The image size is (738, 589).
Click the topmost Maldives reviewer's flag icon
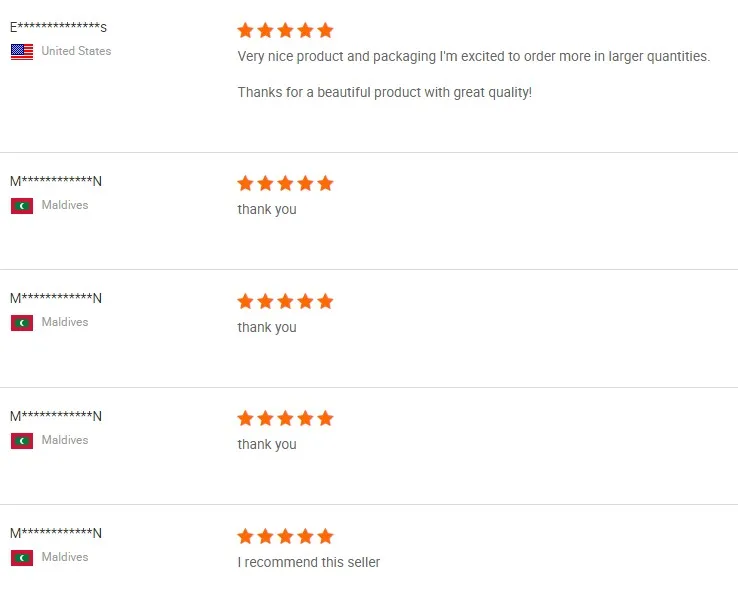(22, 206)
